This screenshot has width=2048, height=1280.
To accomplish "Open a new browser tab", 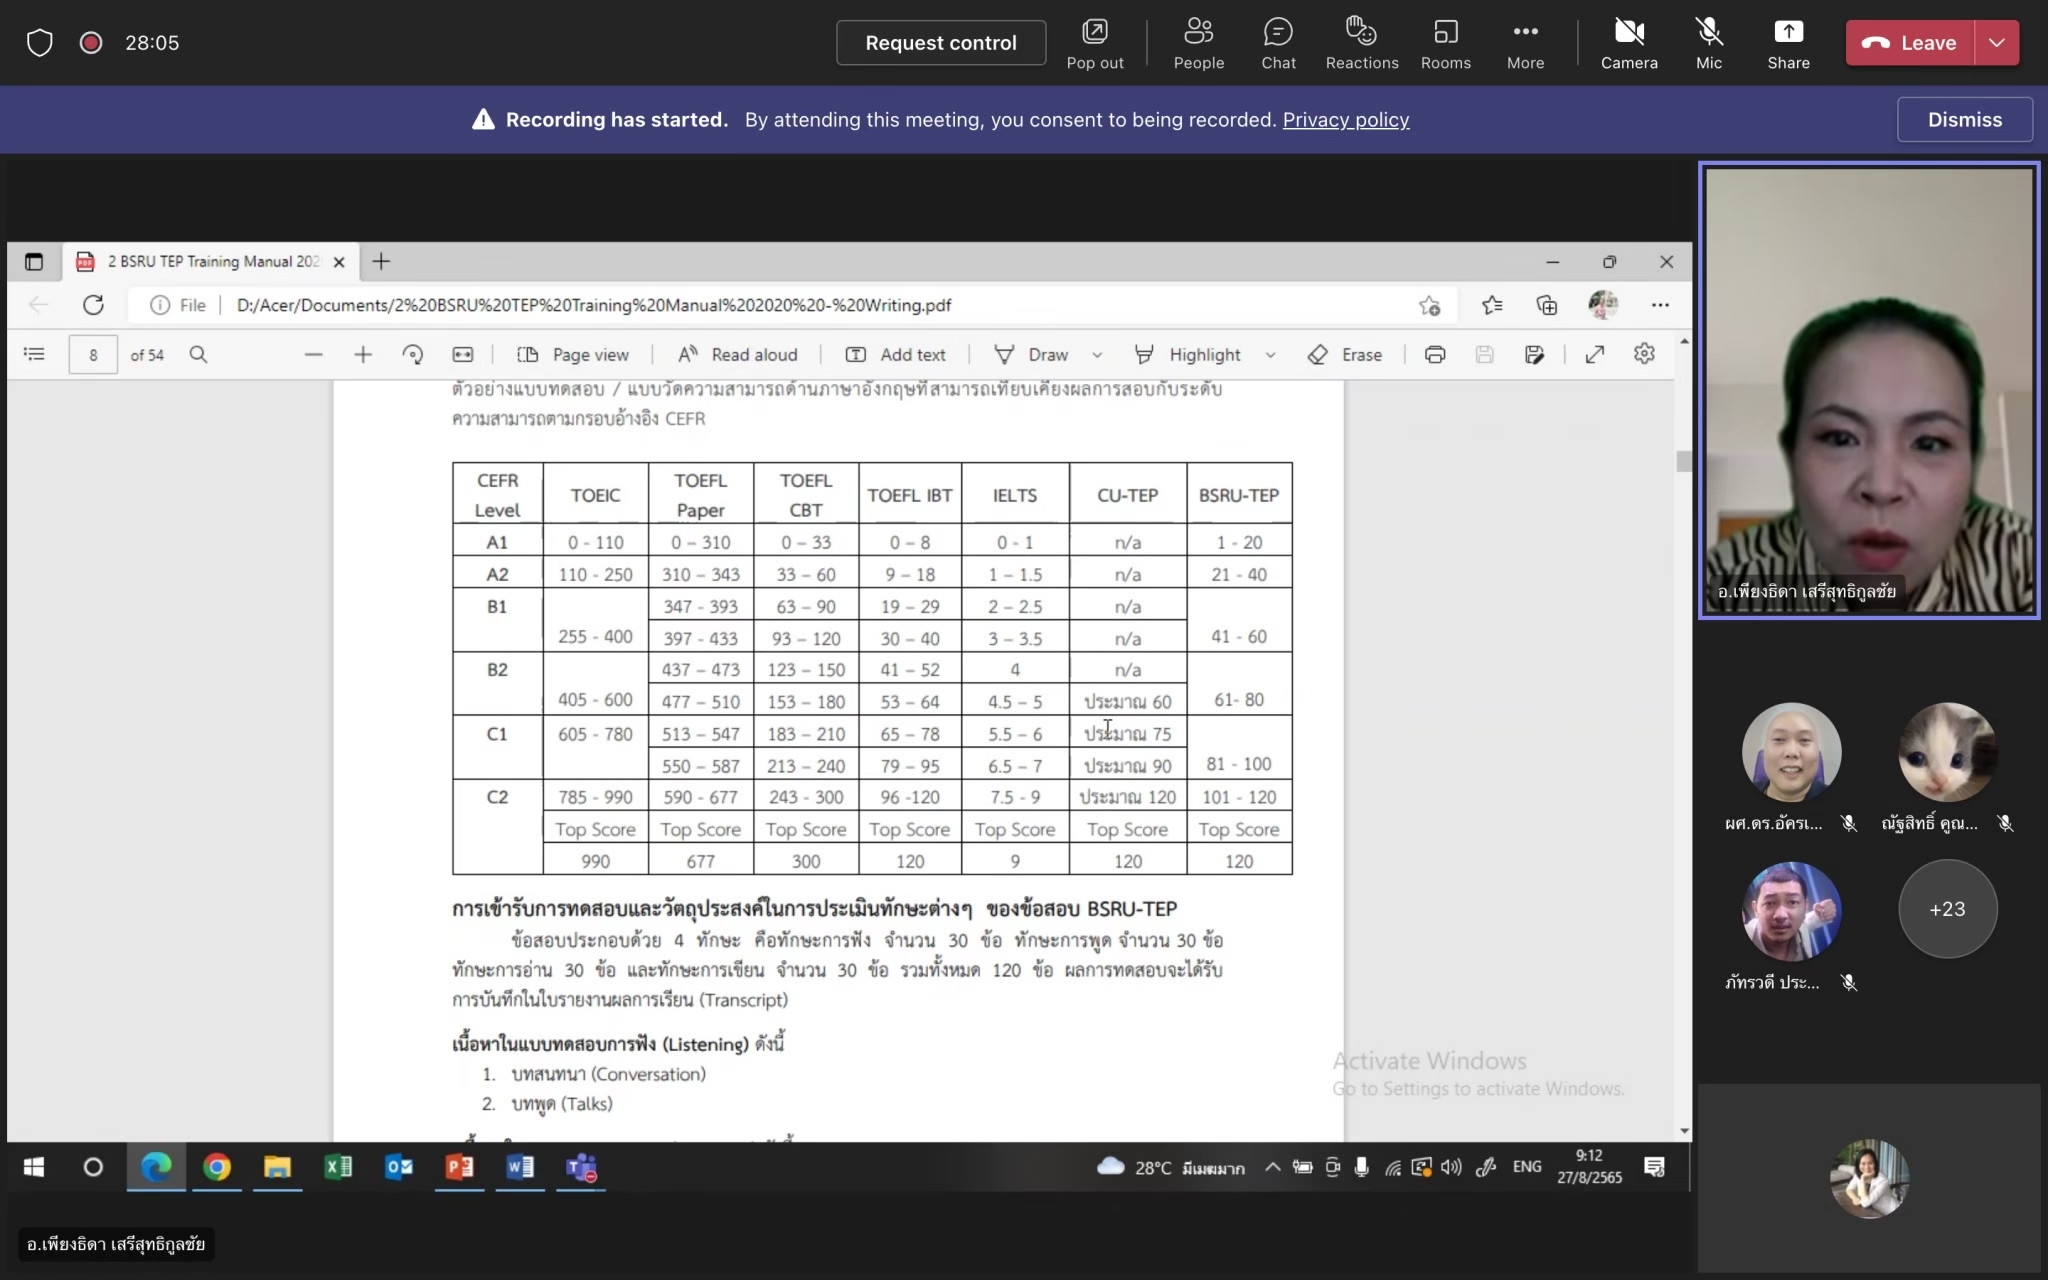I will click(381, 262).
